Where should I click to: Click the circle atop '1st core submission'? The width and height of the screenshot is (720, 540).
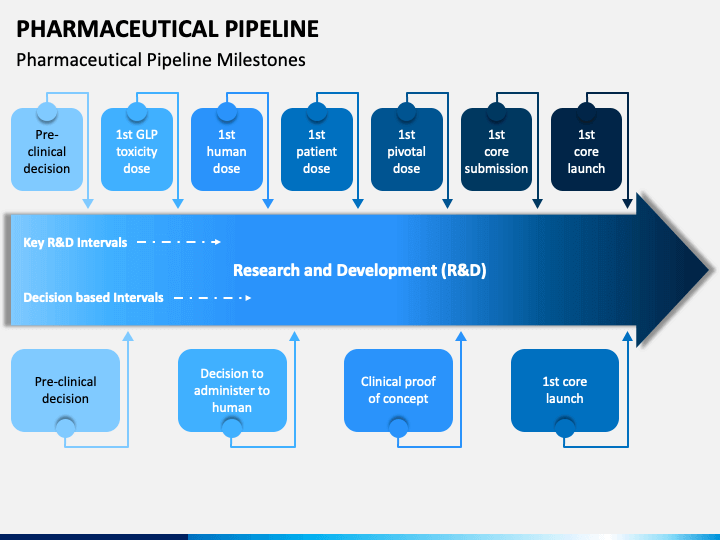tap(496, 111)
